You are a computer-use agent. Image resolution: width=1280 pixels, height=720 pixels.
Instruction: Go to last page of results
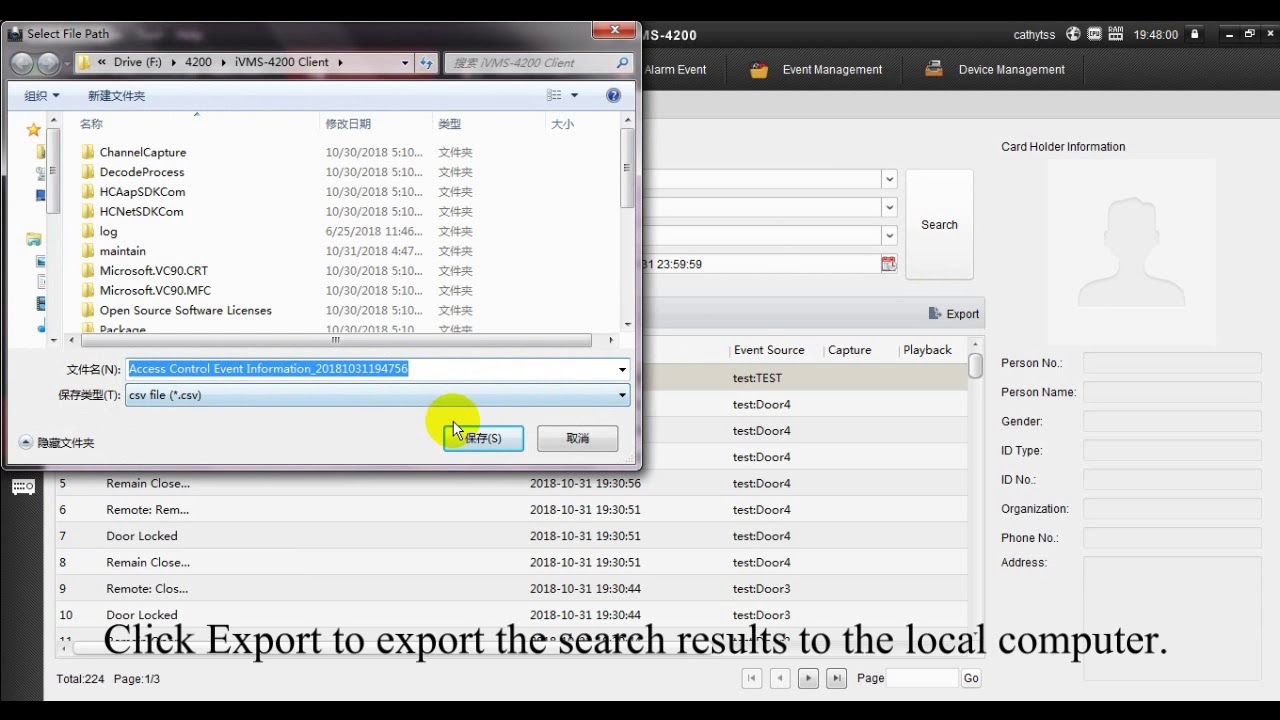point(837,678)
